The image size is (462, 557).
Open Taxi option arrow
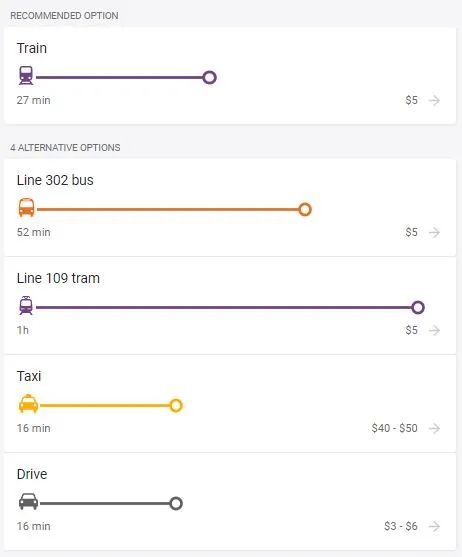point(434,428)
